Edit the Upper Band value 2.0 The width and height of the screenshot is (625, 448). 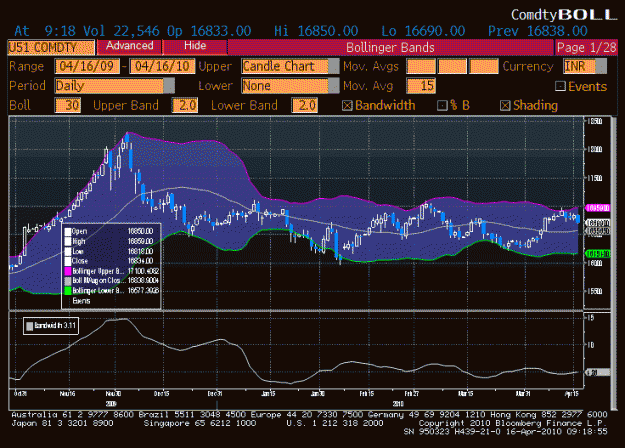[185, 105]
